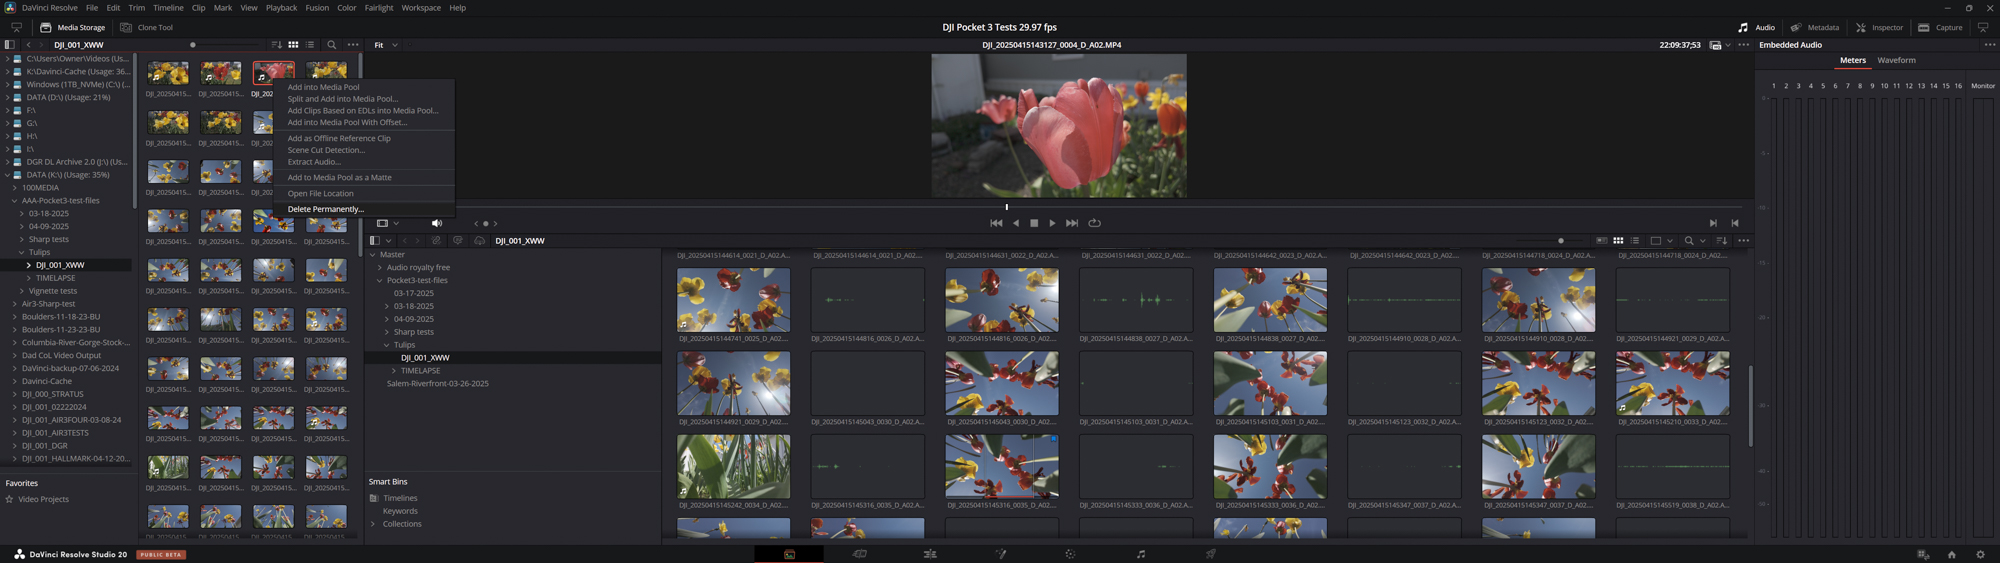
Task: Collapse the Master bin
Action: pyautogui.click(x=373, y=255)
